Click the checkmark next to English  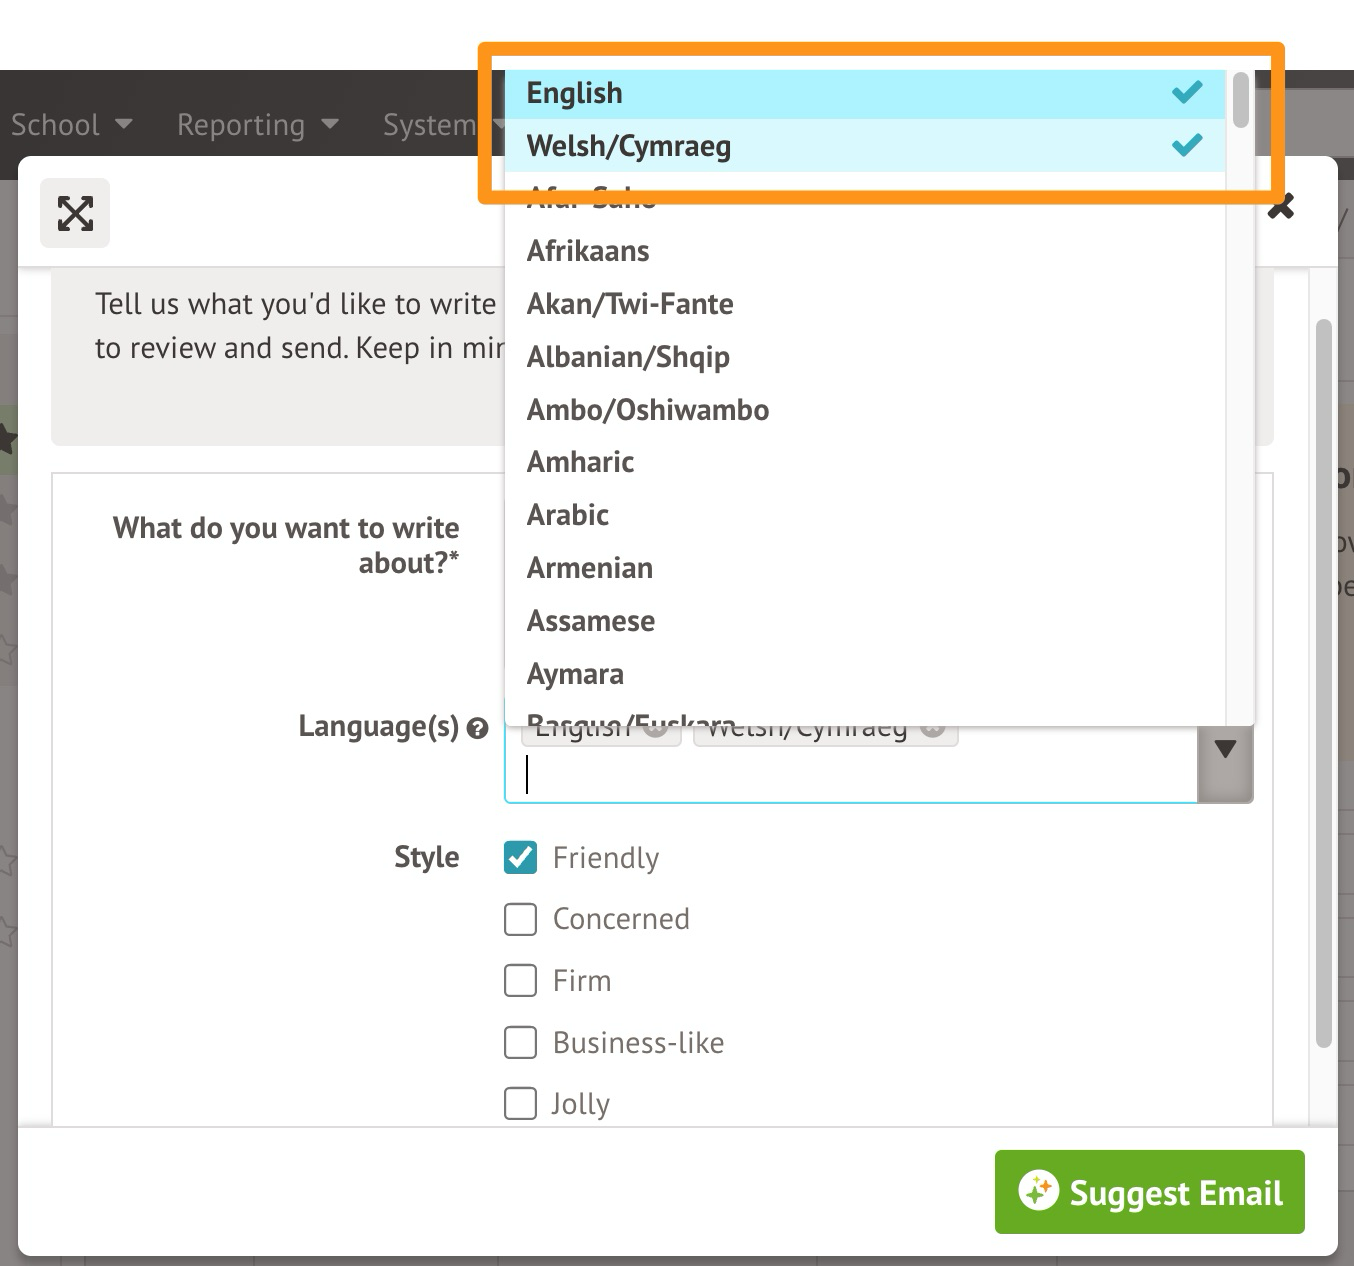[1187, 93]
